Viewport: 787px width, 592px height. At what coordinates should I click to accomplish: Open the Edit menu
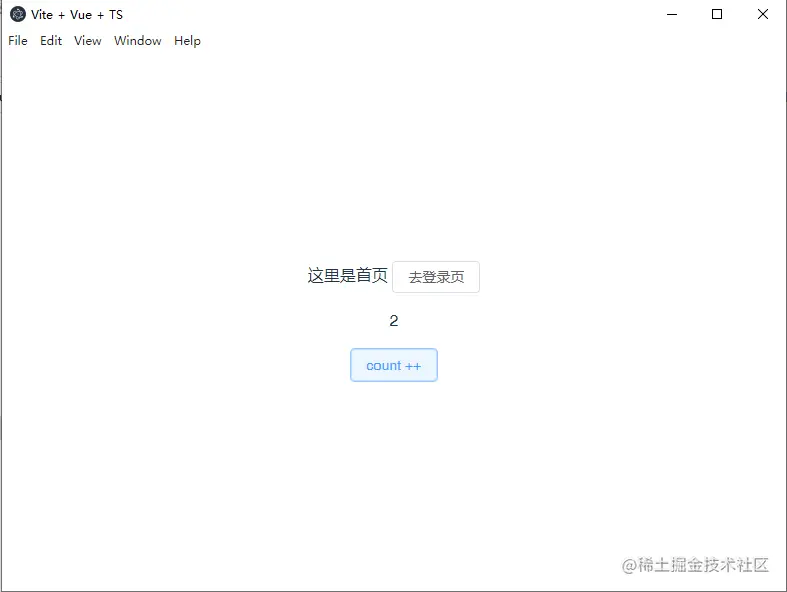[x=51, y=41]
